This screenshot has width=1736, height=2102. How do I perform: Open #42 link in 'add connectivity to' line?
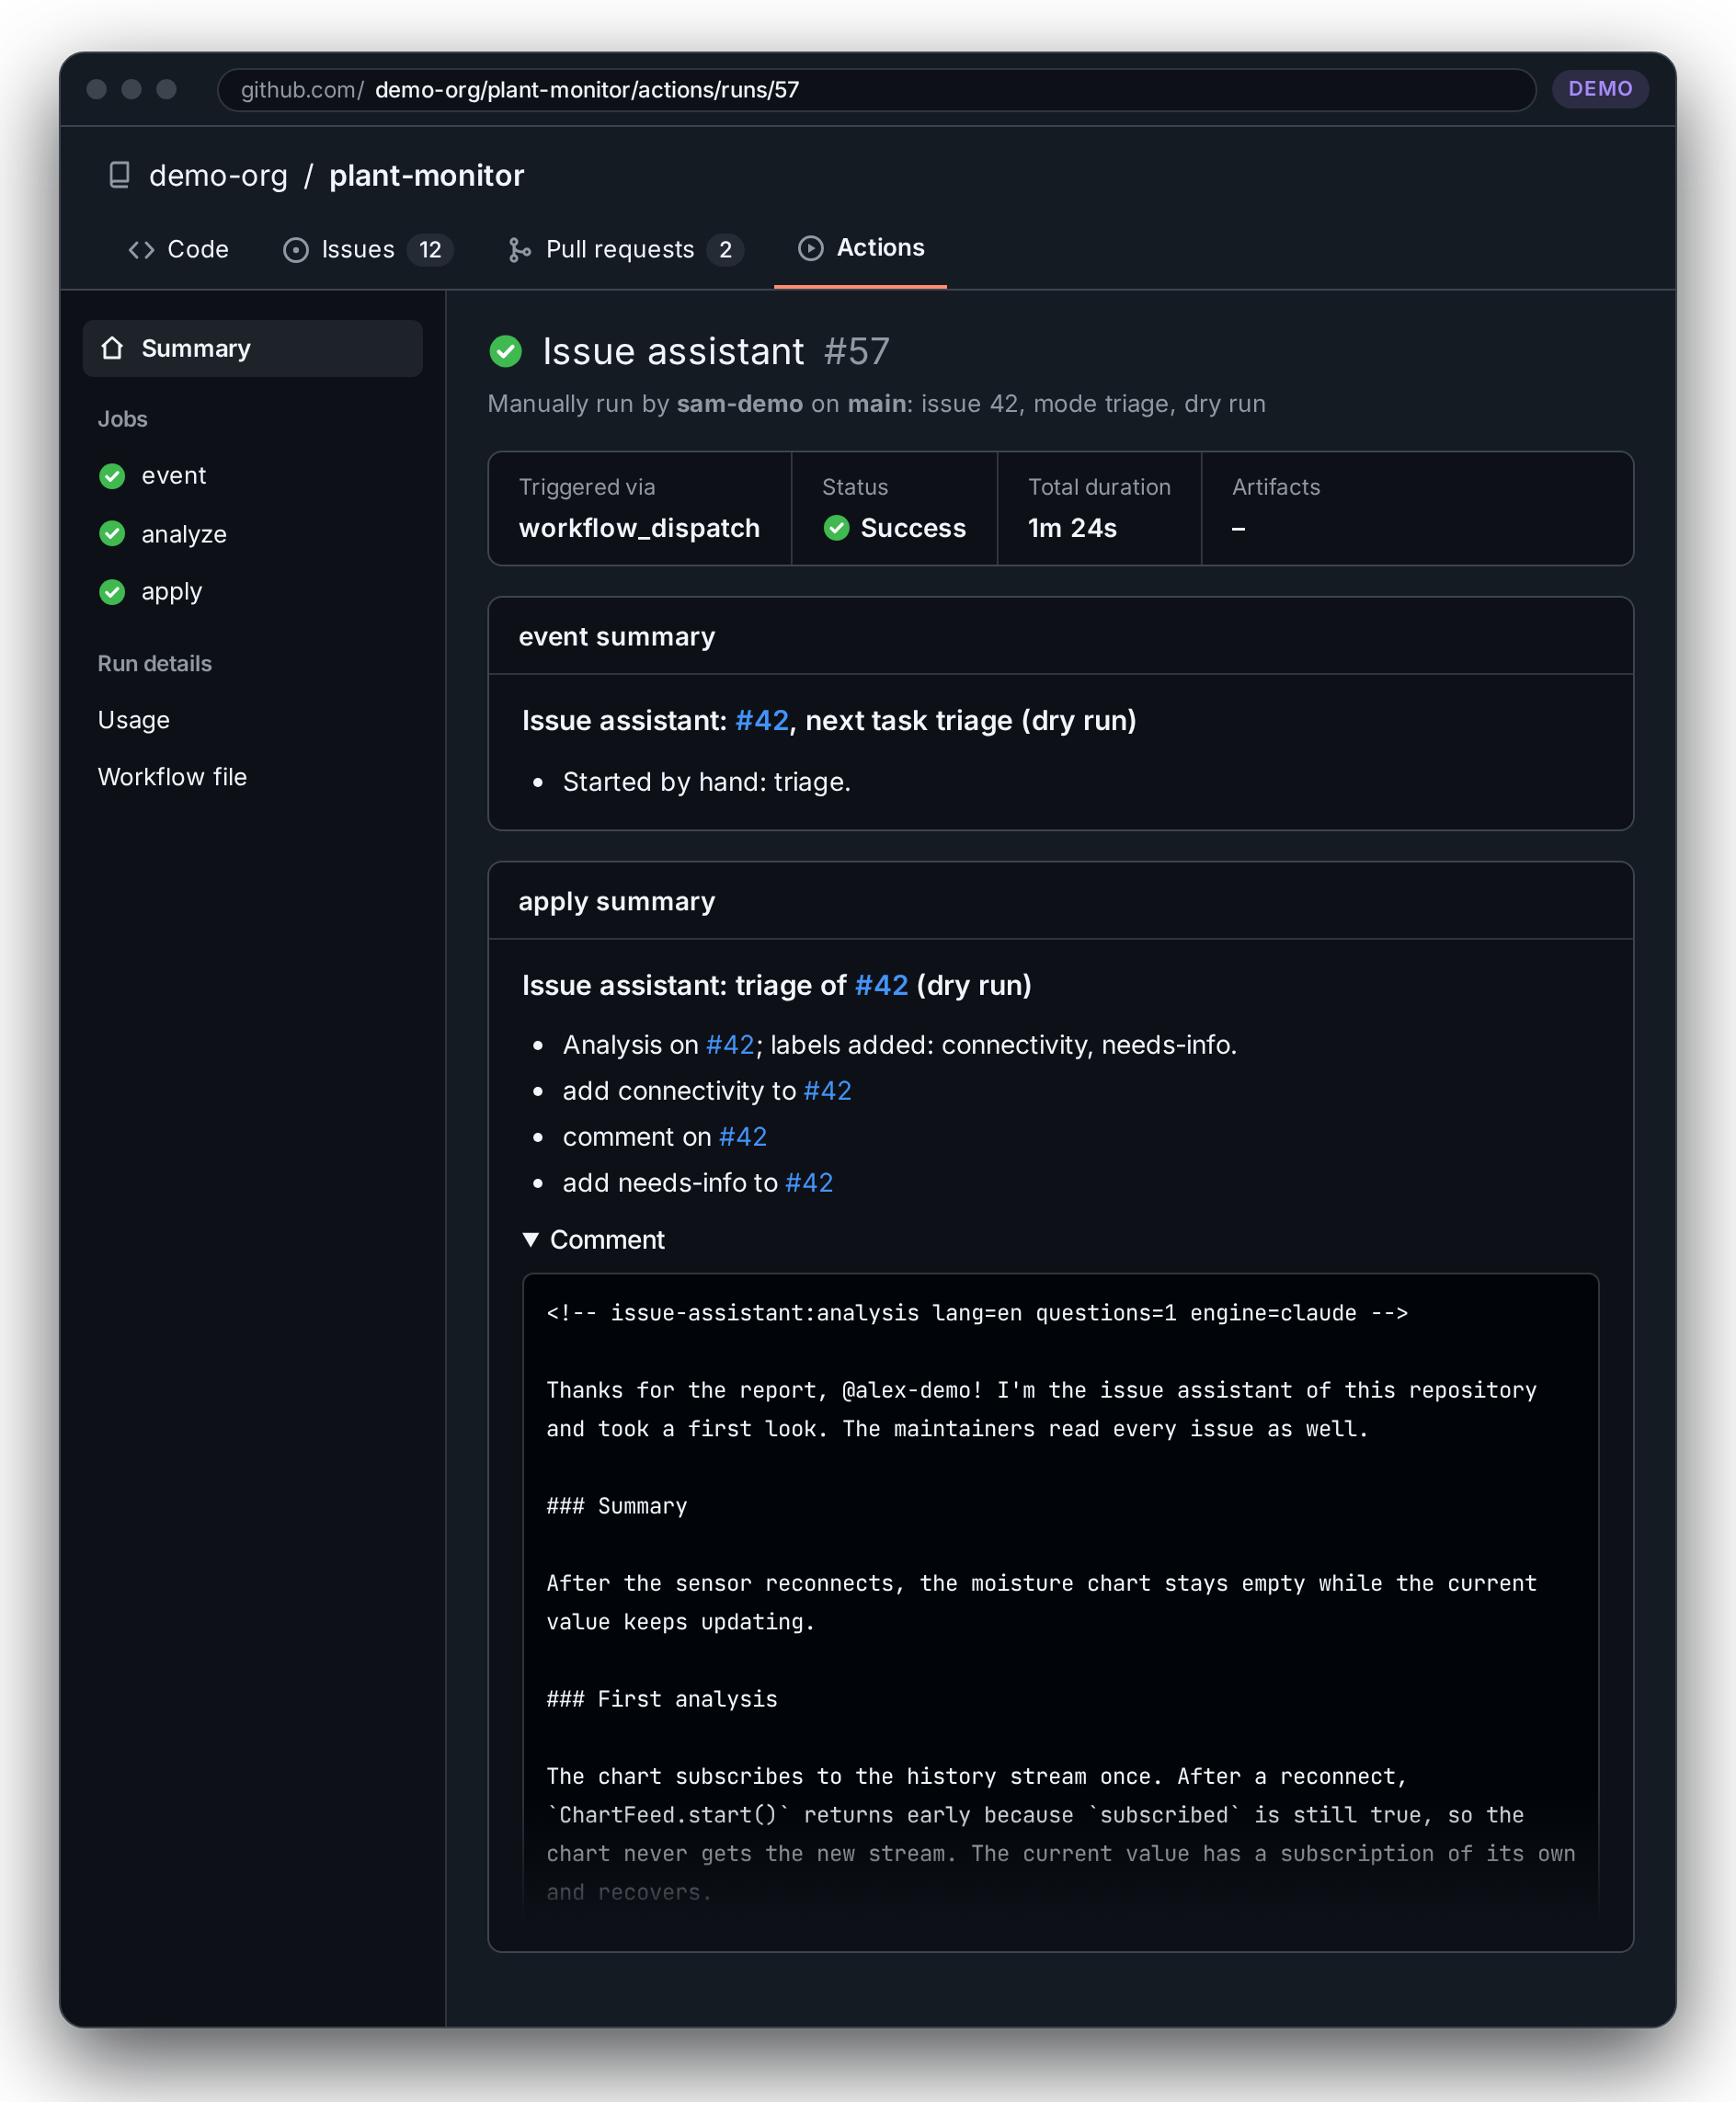click(827, 1091)
